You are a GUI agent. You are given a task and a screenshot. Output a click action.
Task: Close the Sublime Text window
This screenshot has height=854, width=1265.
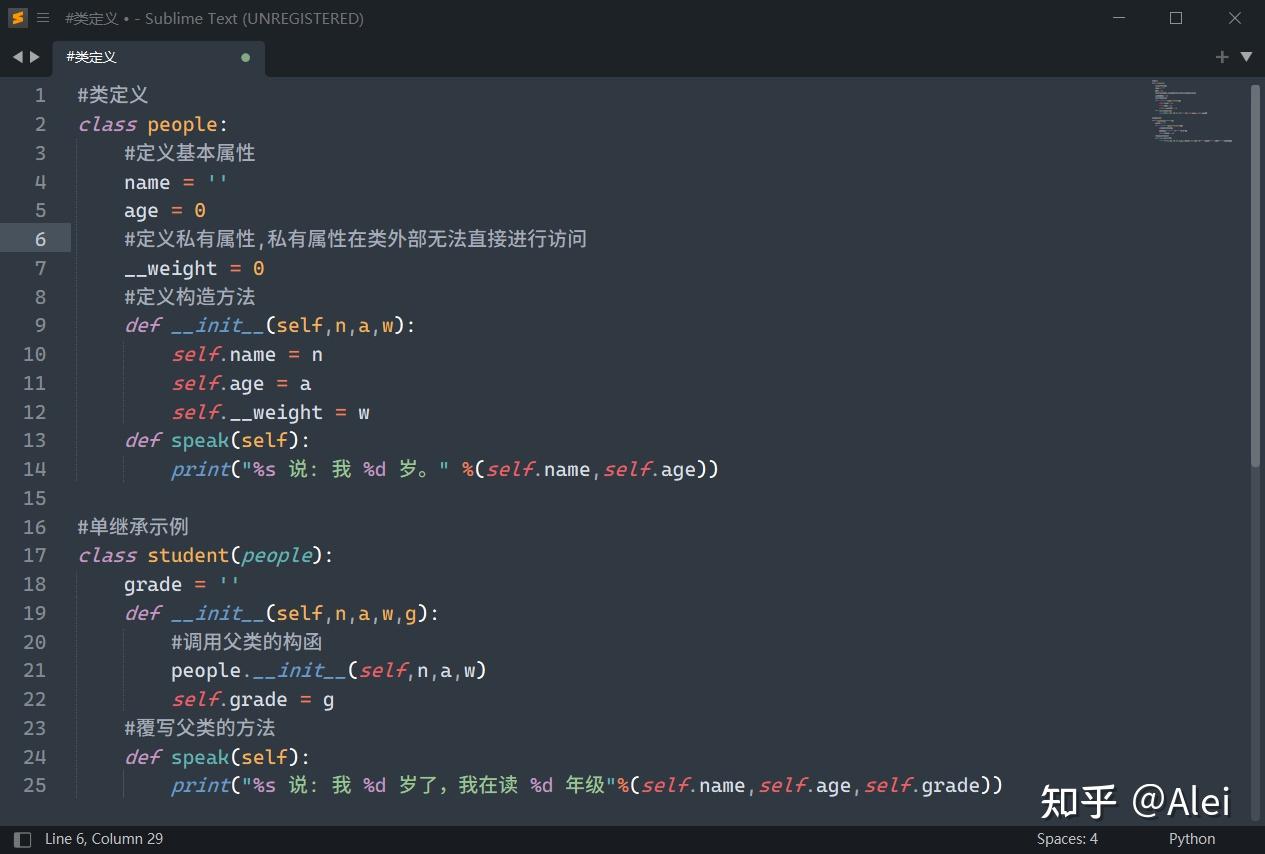point(1235,18)
